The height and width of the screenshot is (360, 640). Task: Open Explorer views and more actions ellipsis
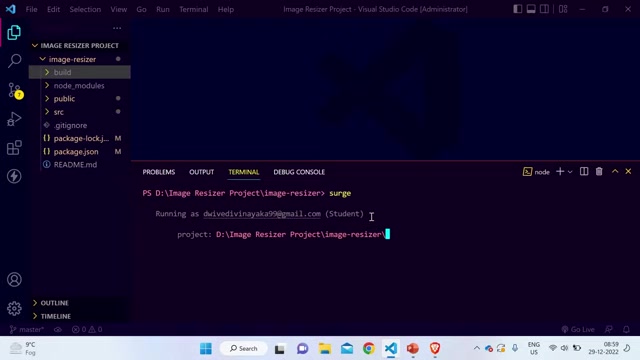pyautogui.click(x=117, y=28)
